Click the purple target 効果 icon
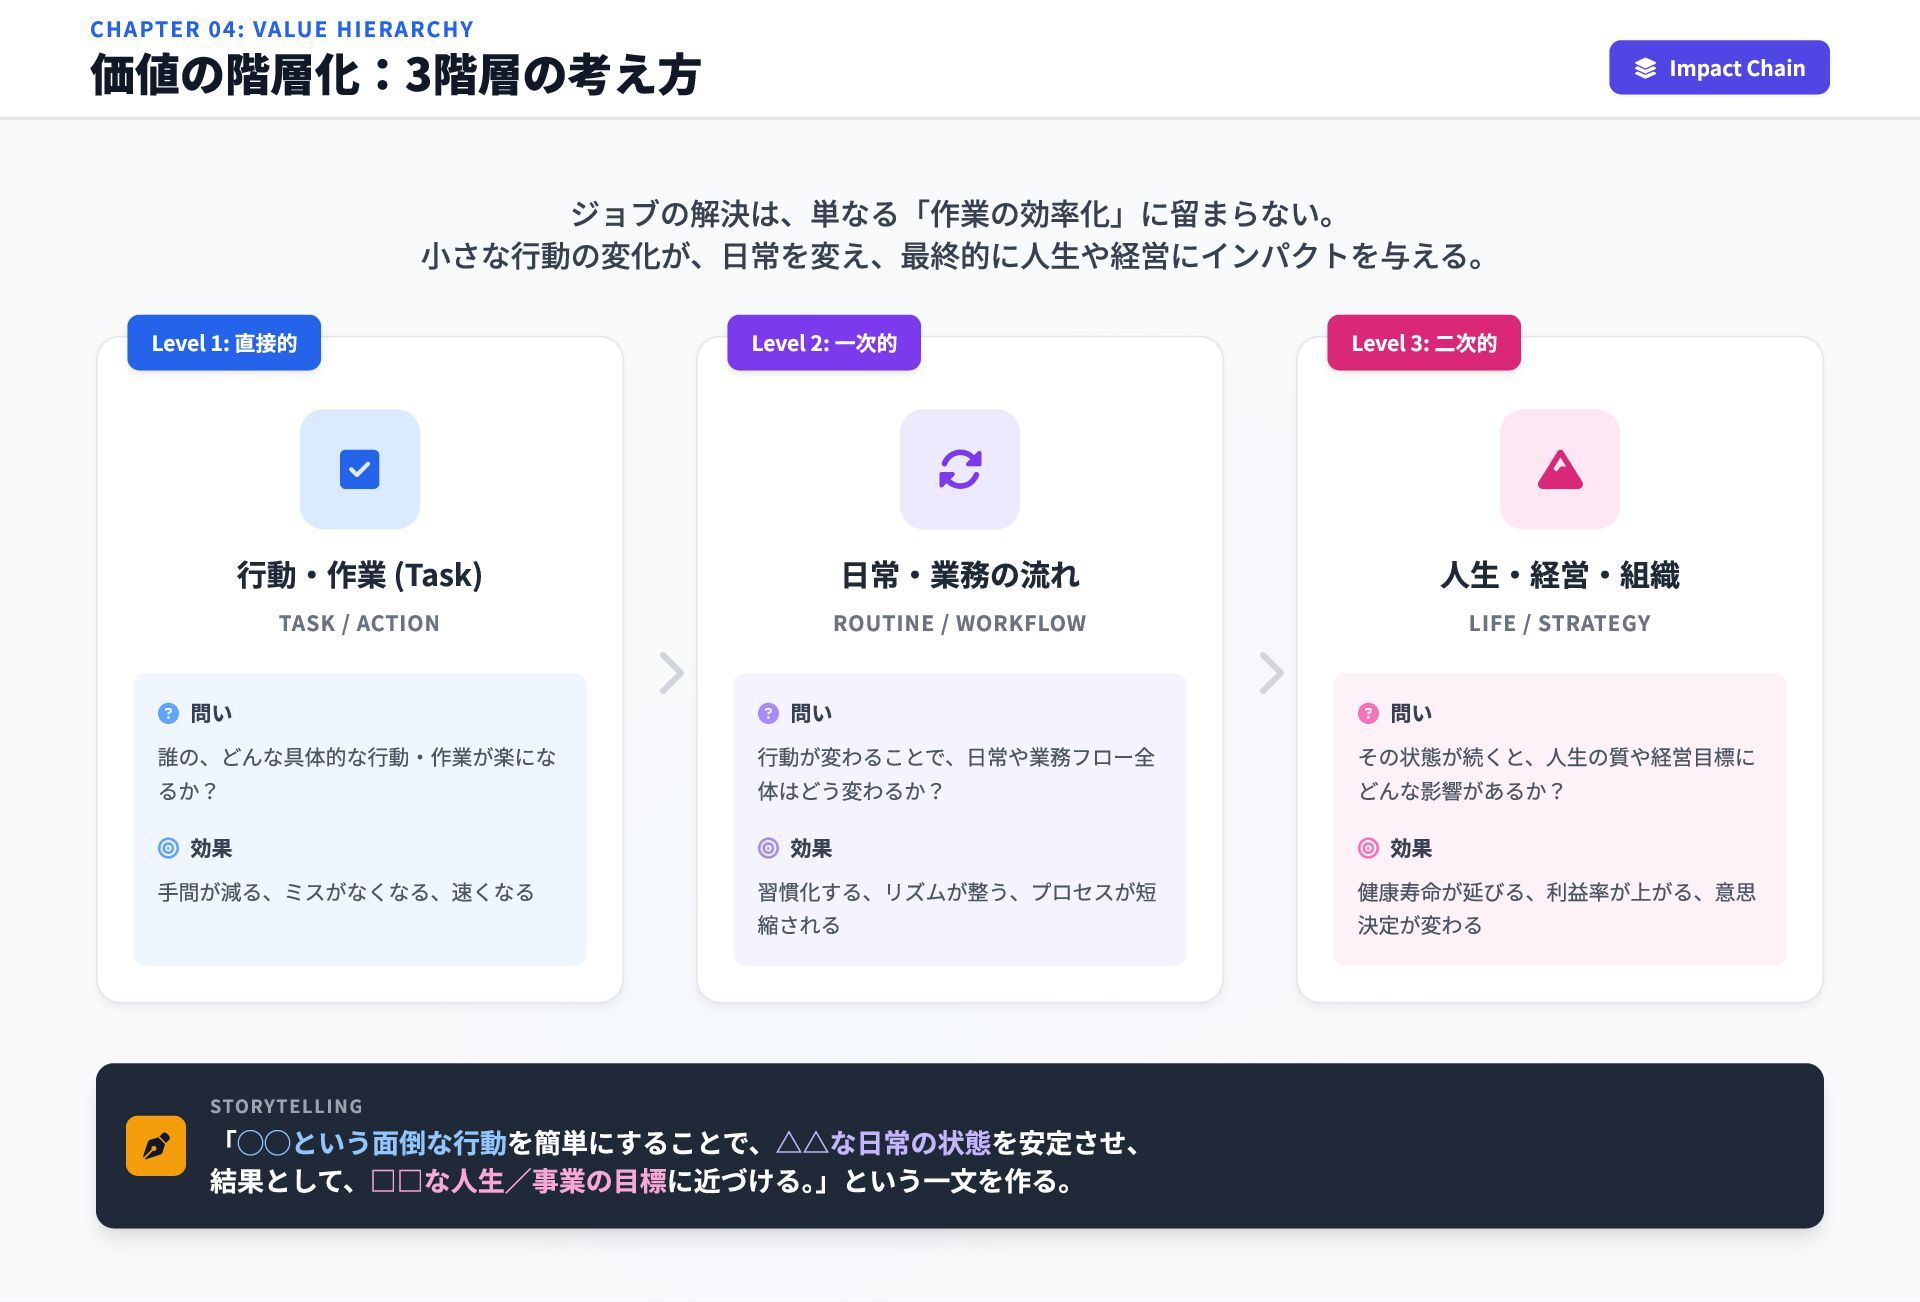 (x=768, y=848)
